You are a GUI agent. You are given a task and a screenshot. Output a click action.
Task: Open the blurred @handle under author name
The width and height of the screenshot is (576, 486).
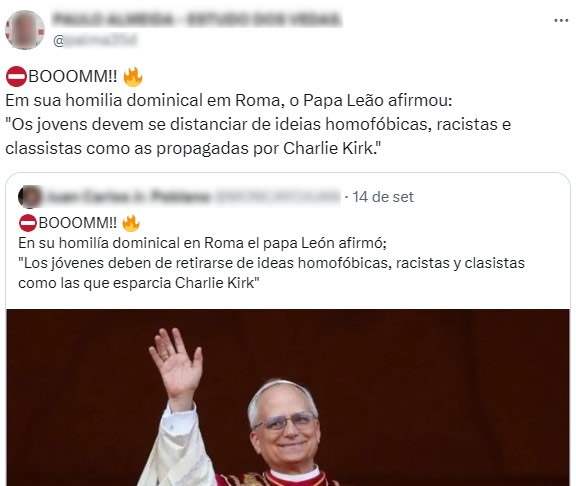coord(95,40)
